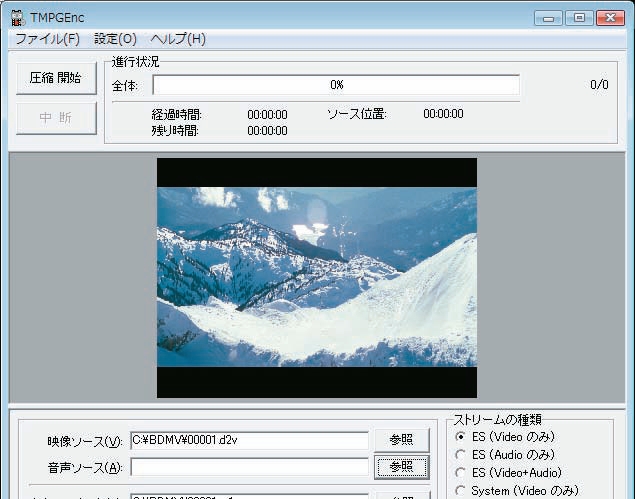Click the 経過時間 value 00:00:00
Image resolution: width=635 pixels, height=499 pixels.
pyautogui.click(x=267, y=115)
